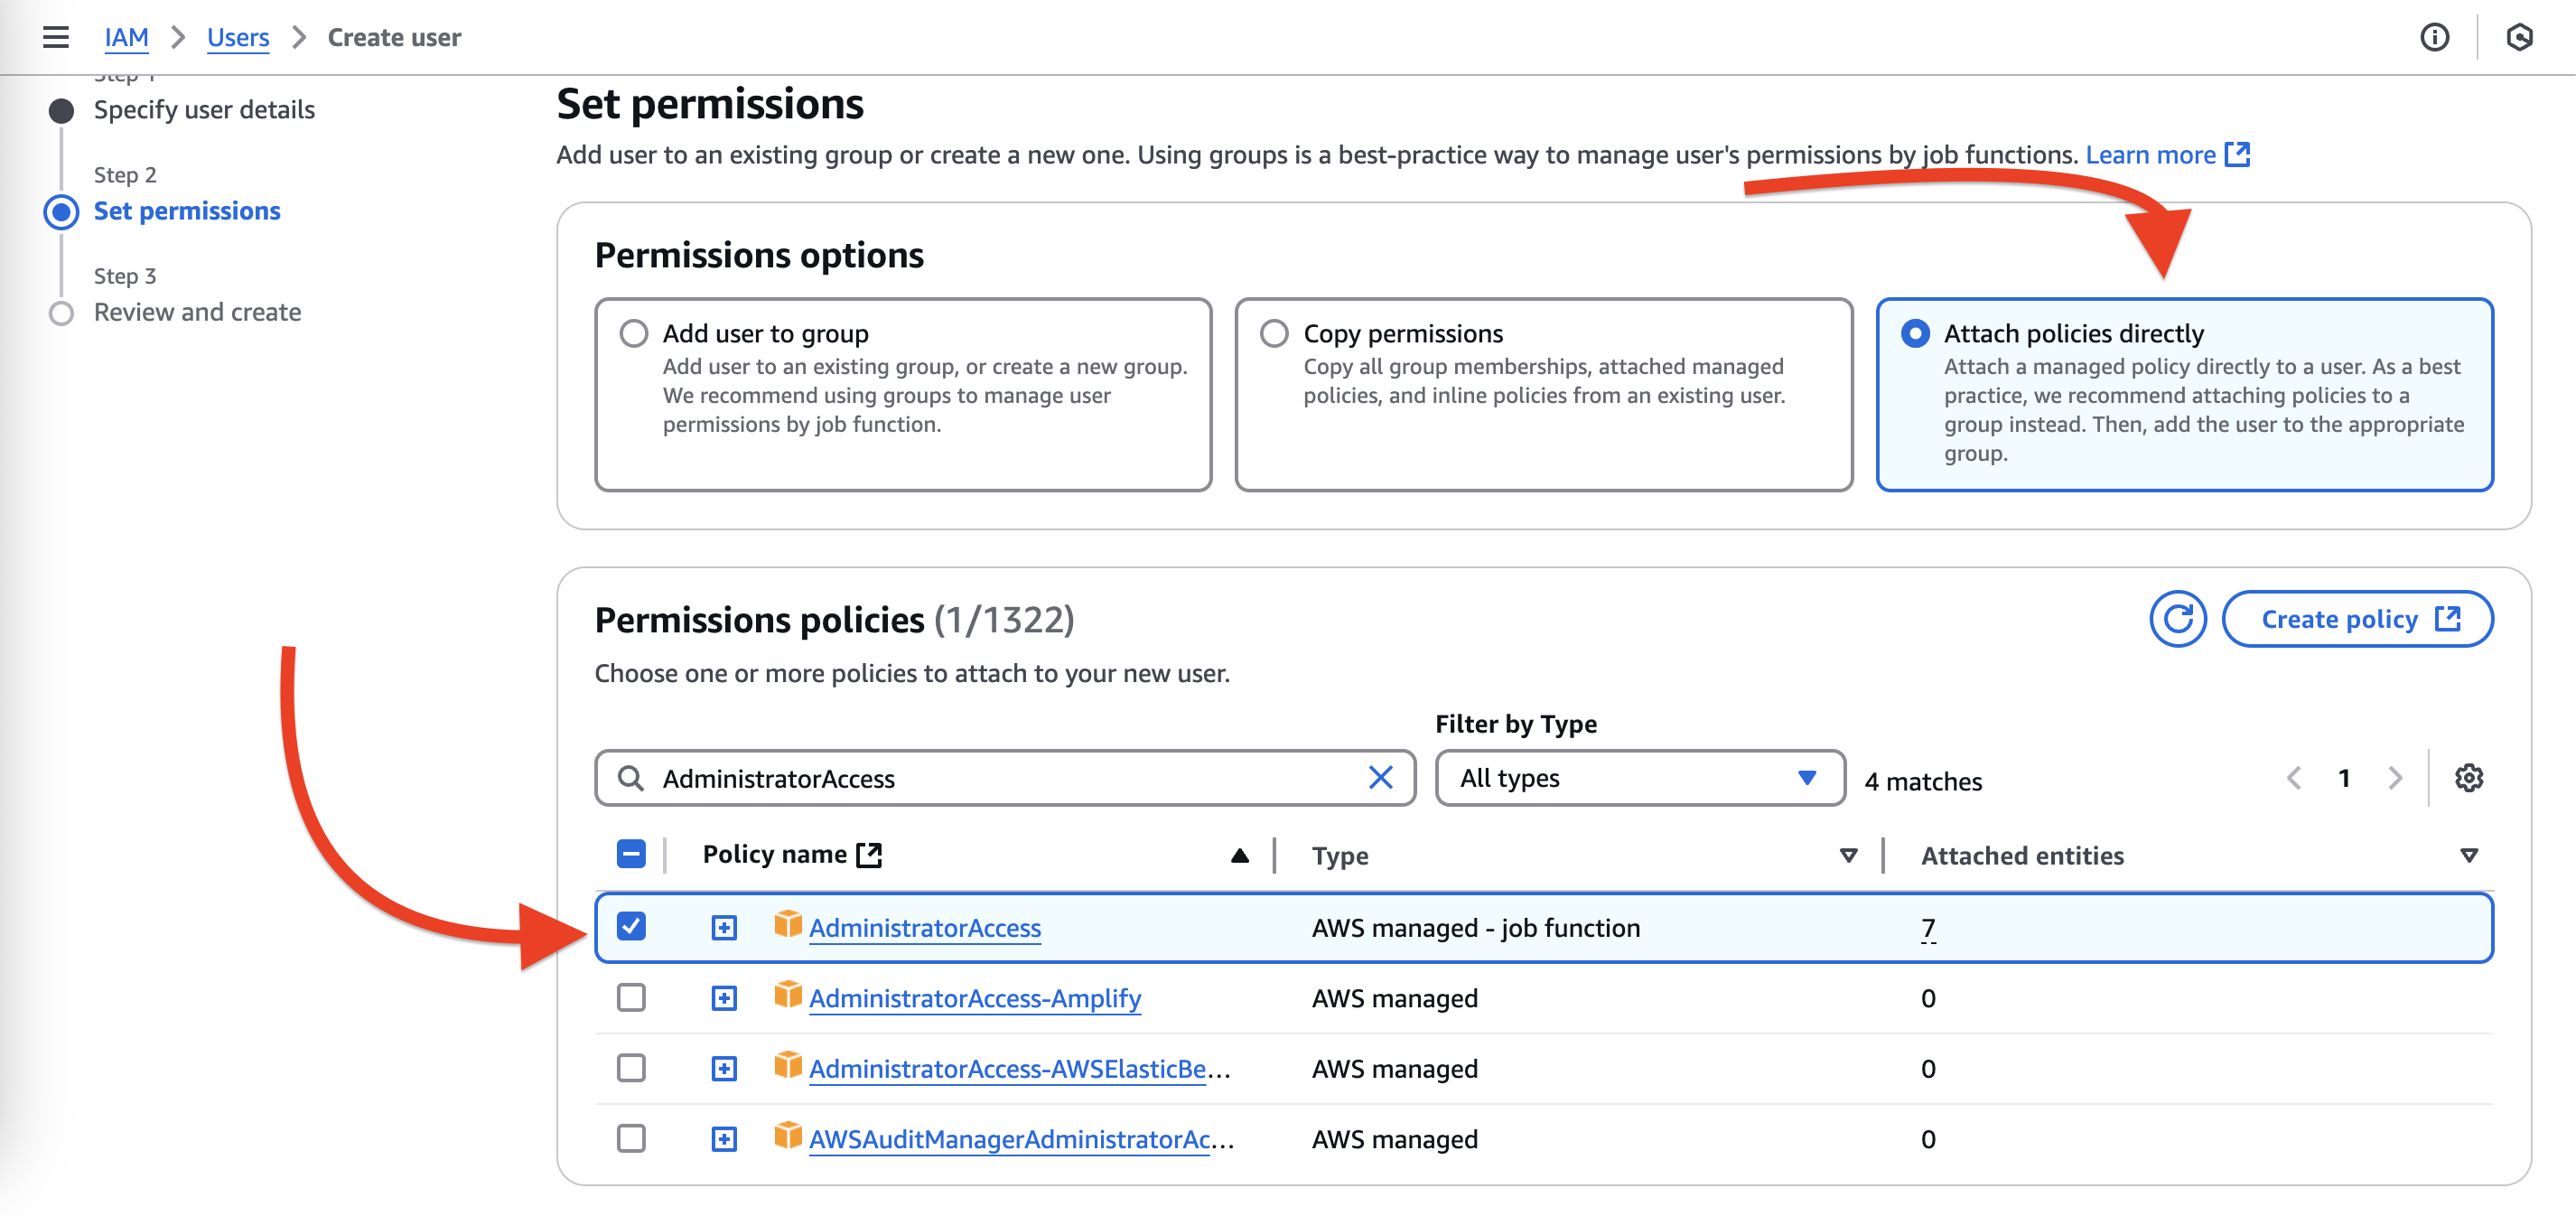Viewport: 2576px width, 1216px height.
Task: Open the All types filter dropdown
Action: [x=1638, y=778]
